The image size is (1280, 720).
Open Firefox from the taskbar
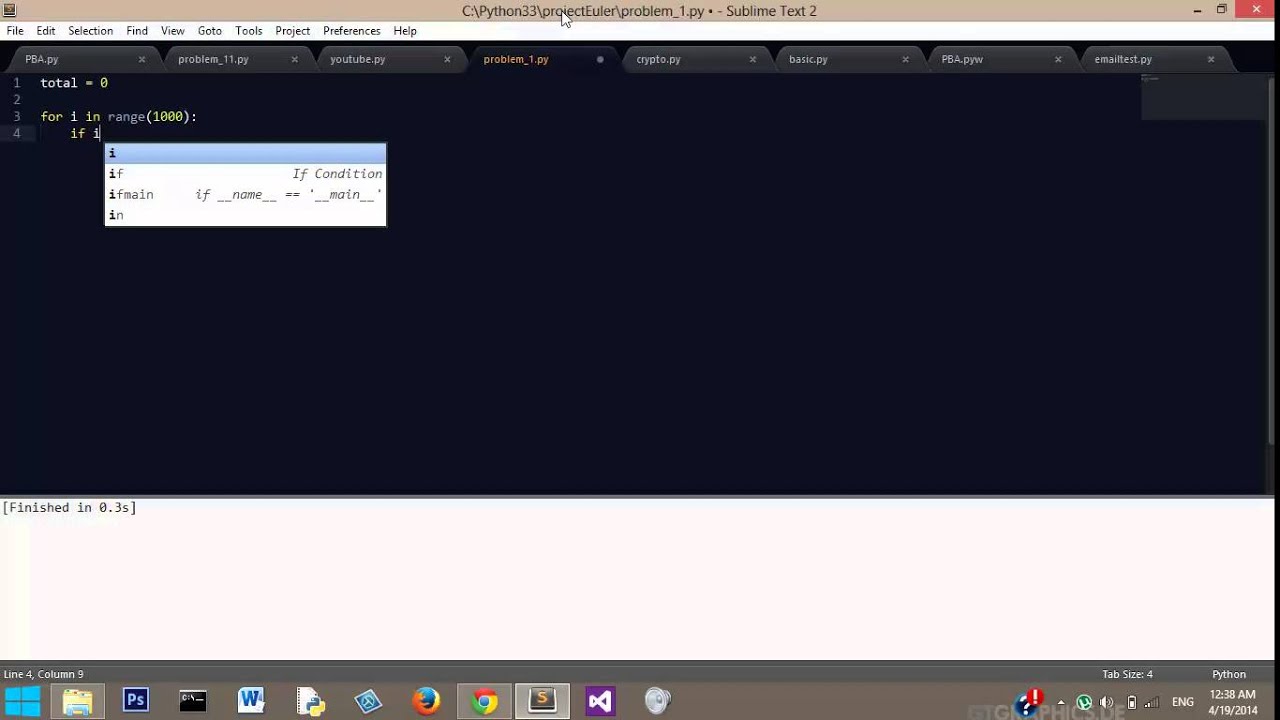(426, 702)
